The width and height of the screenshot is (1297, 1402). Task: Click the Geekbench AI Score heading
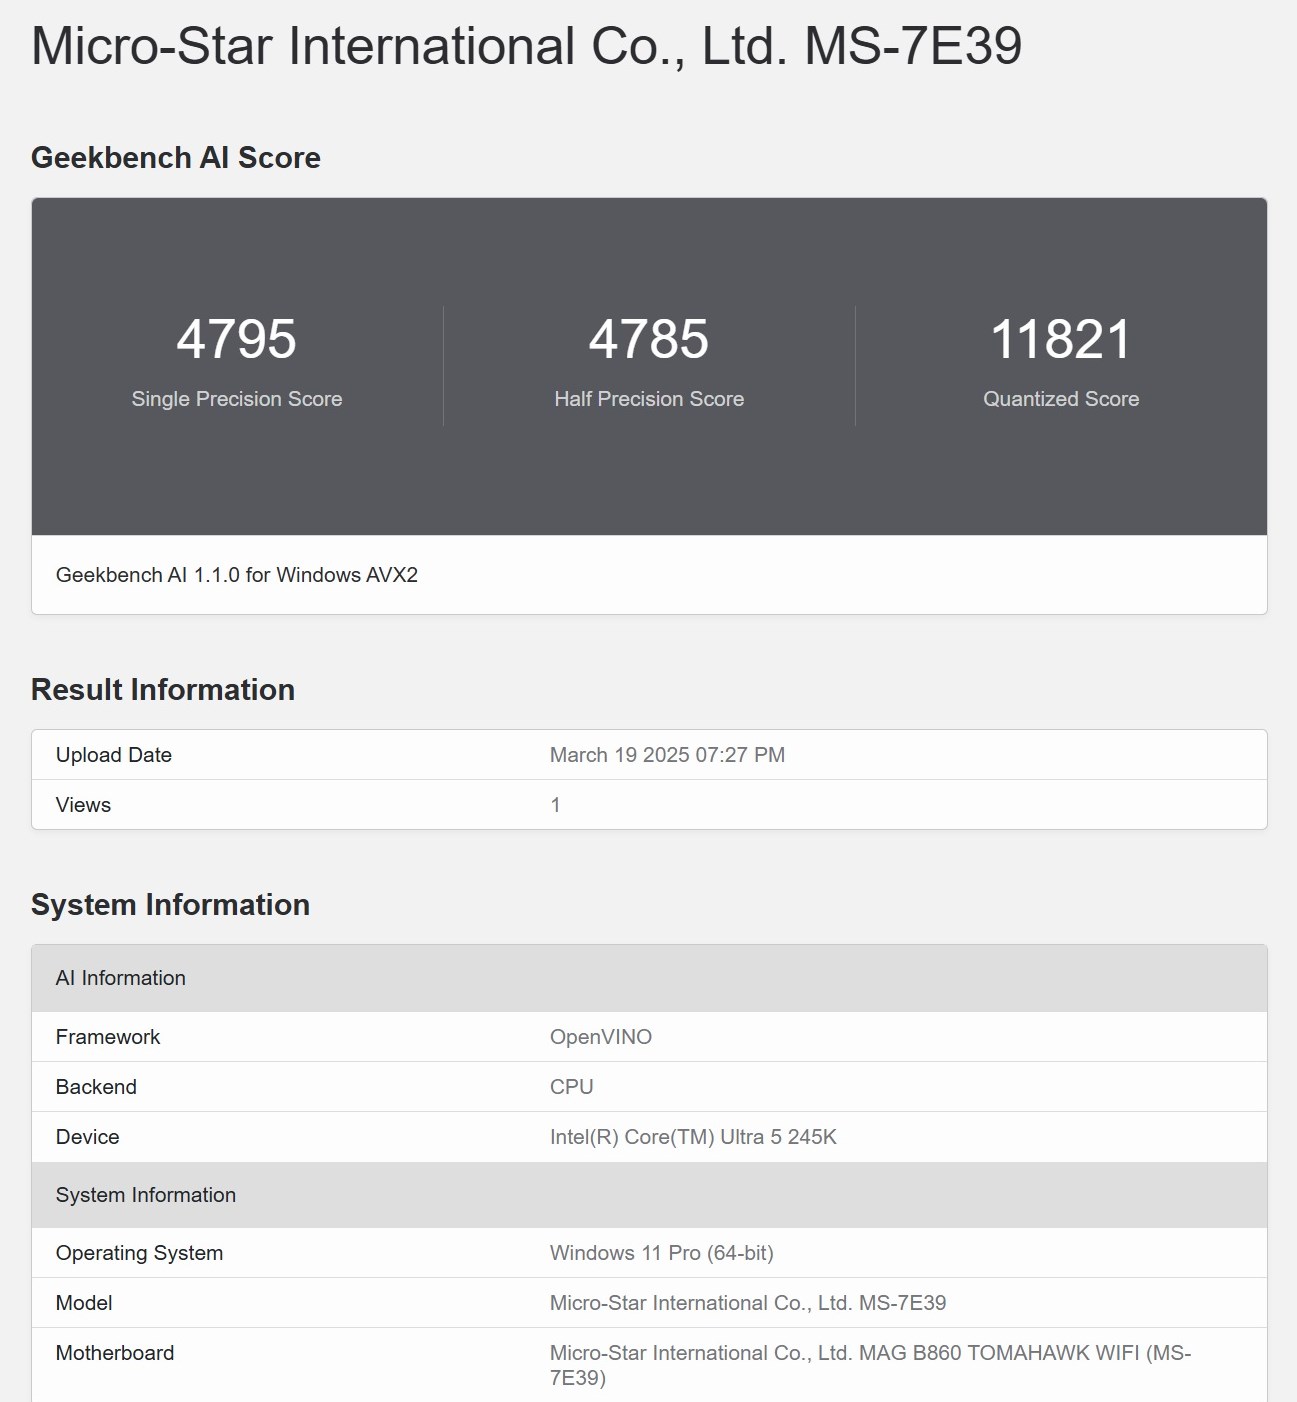[x=176, y=158]
